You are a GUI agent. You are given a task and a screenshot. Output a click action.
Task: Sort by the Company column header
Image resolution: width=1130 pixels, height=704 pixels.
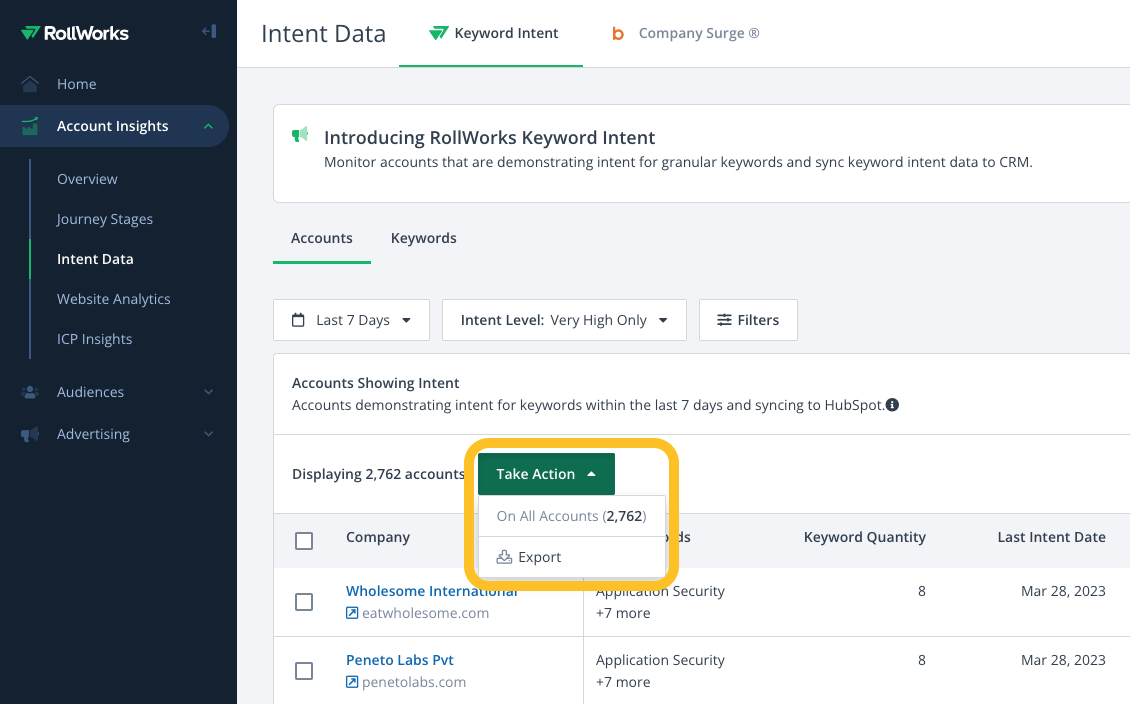(378, 537)
